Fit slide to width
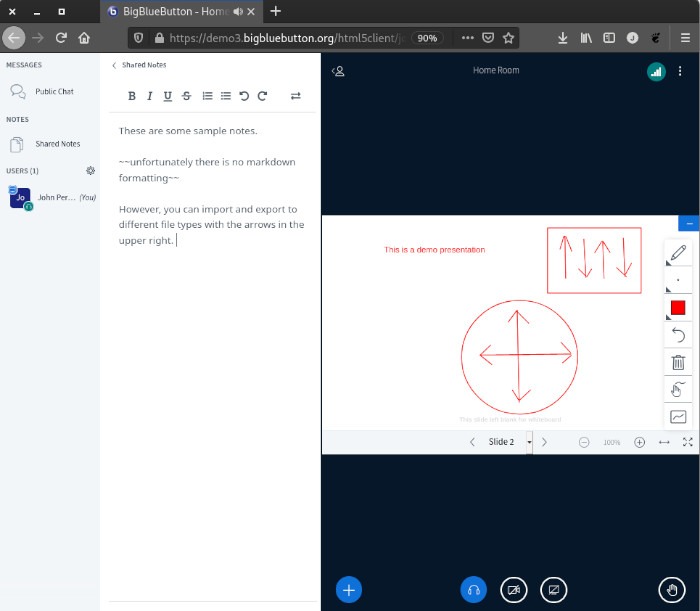The height and width of the screenshot is (611, 700). 664,442
